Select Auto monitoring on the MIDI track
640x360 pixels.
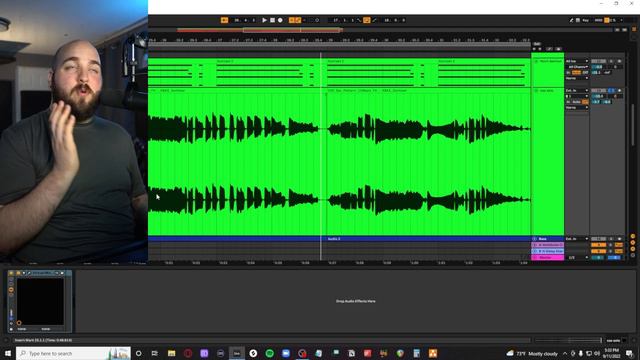click(576, 73)
